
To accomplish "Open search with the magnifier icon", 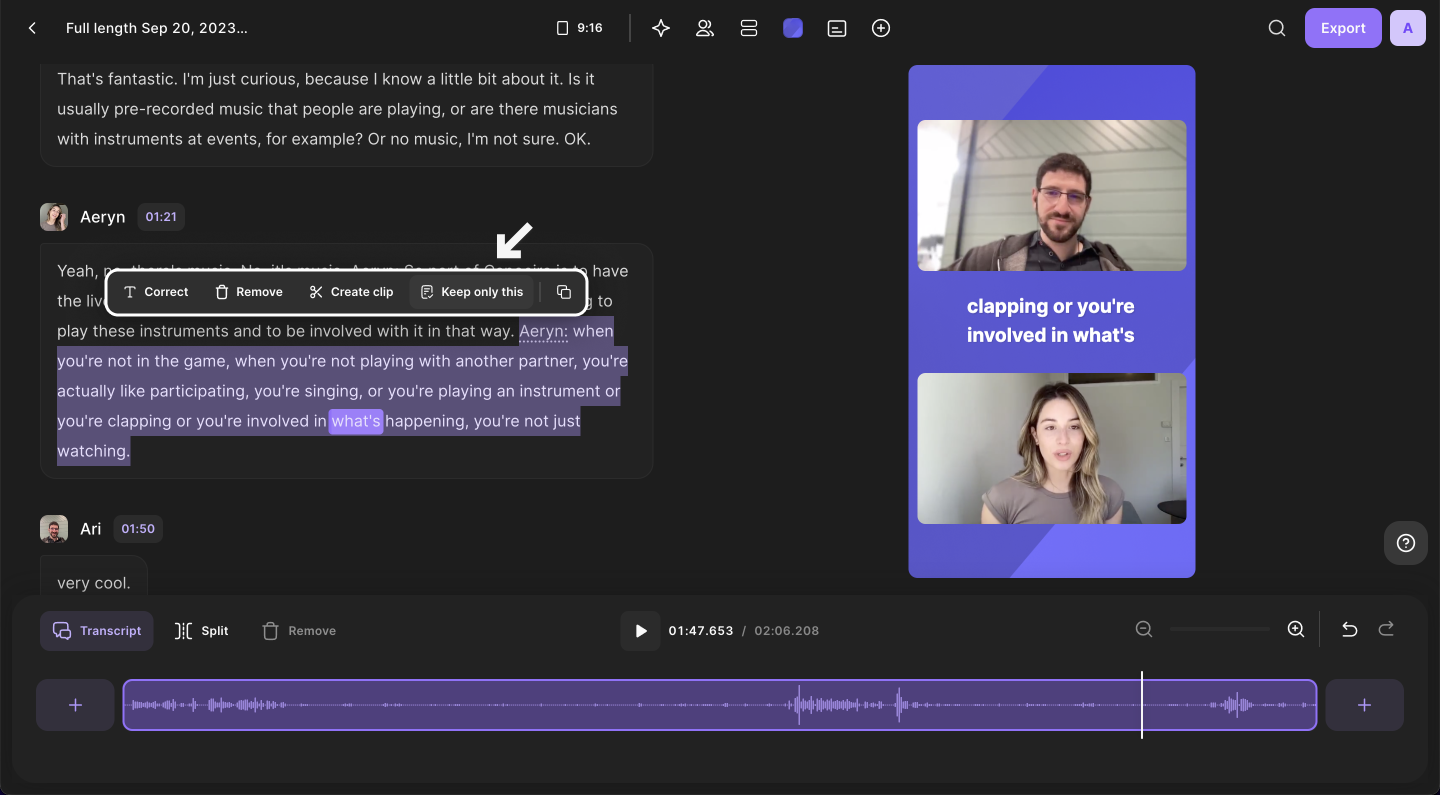I will tap(1277, 28).
